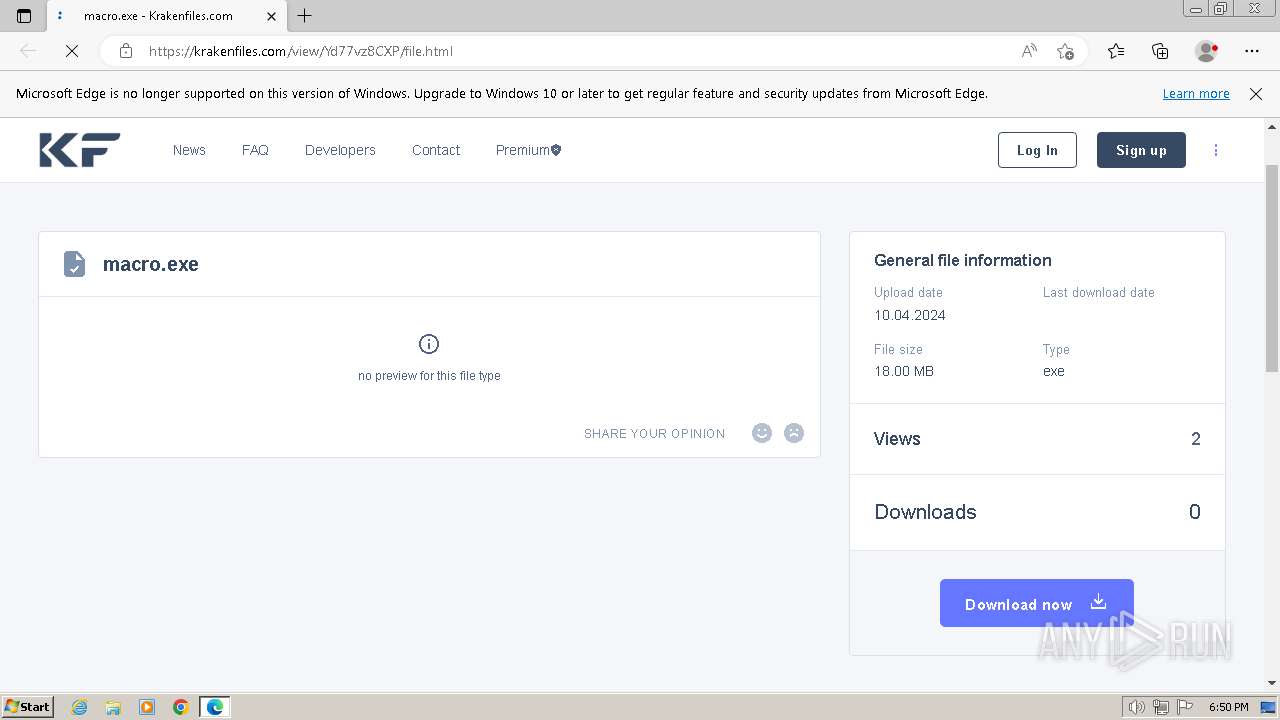Viewport: 1280px width, 720px height.
Task: Rate the file with the happy face
Action: point(762,433)
